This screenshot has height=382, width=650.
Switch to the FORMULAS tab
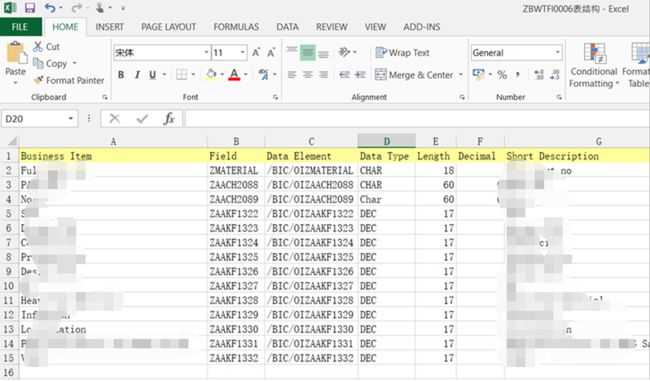[x=236, y=27]
